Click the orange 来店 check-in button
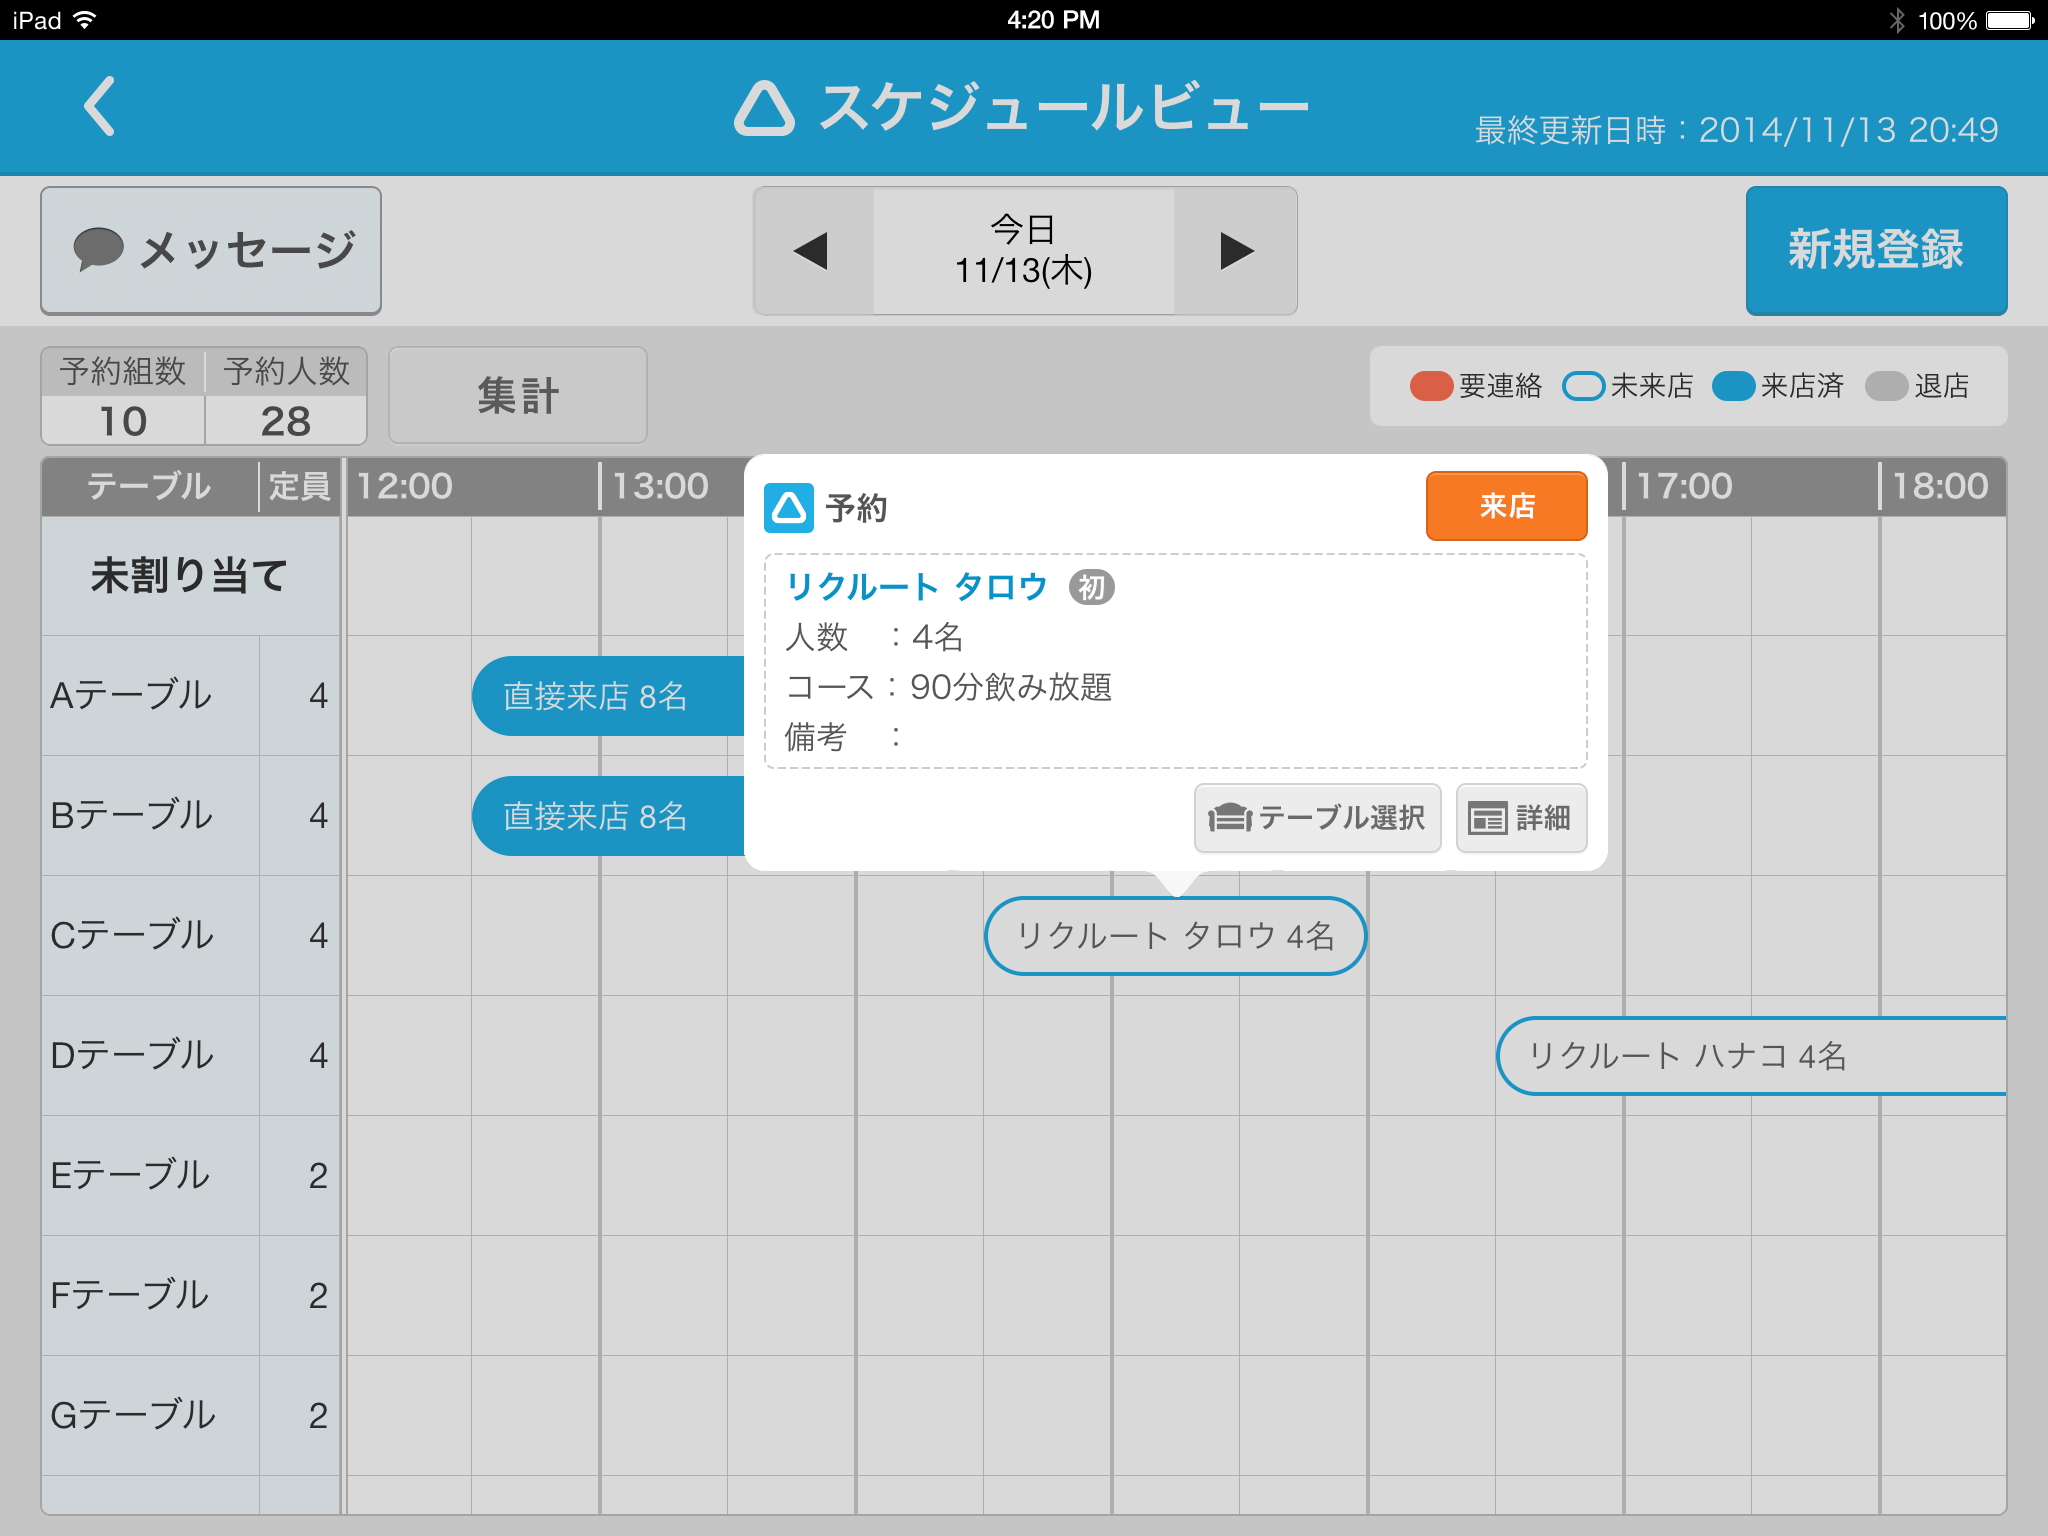2048x1536 pixels. click(x=1506, y=506)
